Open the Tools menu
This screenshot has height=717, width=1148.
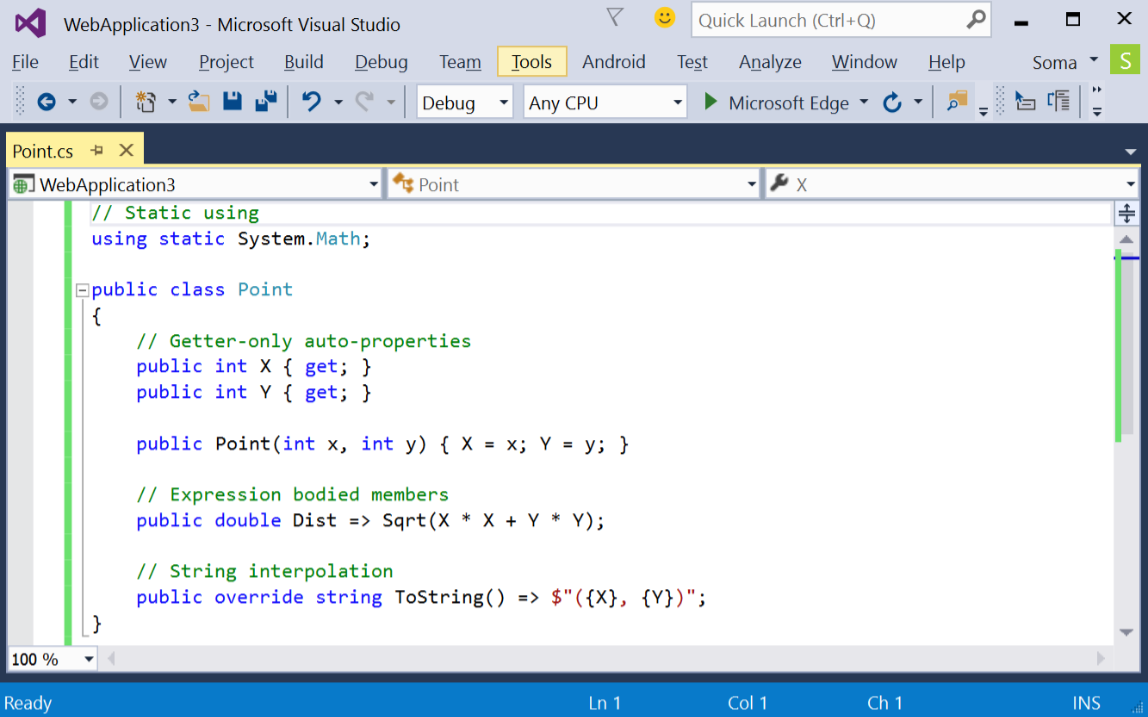coord(531,61)
